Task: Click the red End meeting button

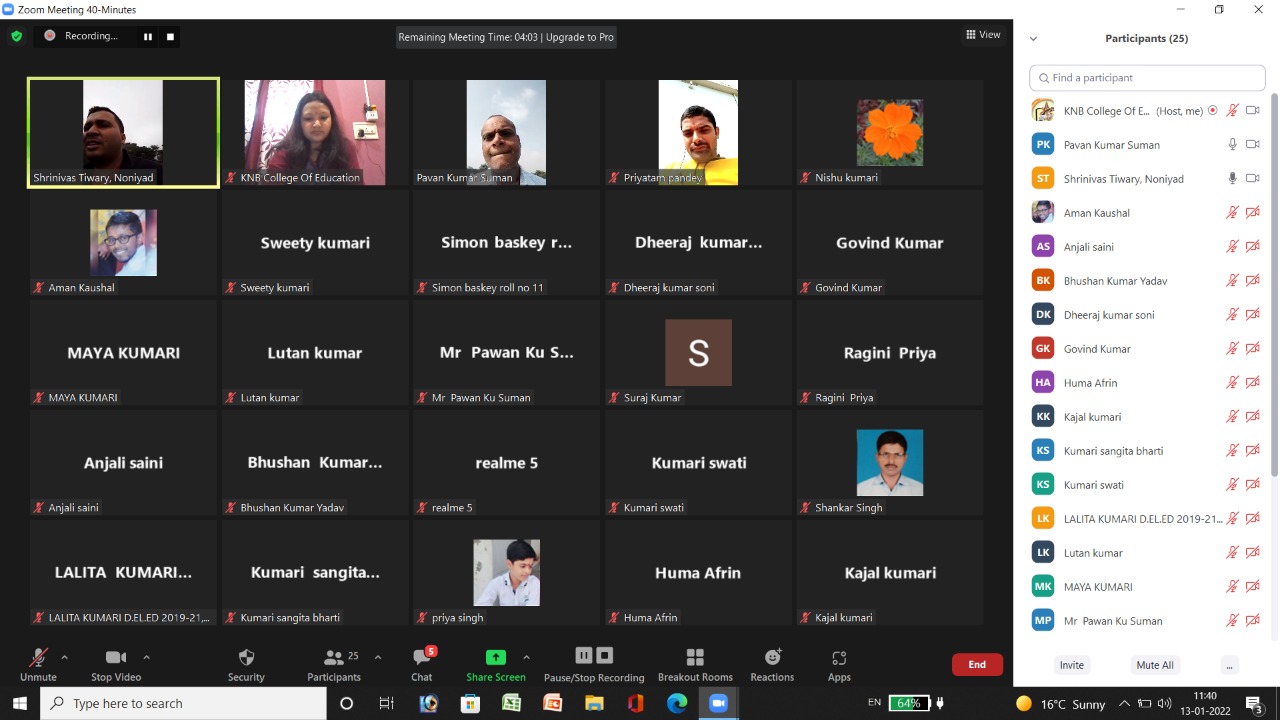Action: [x=977, y=664]
